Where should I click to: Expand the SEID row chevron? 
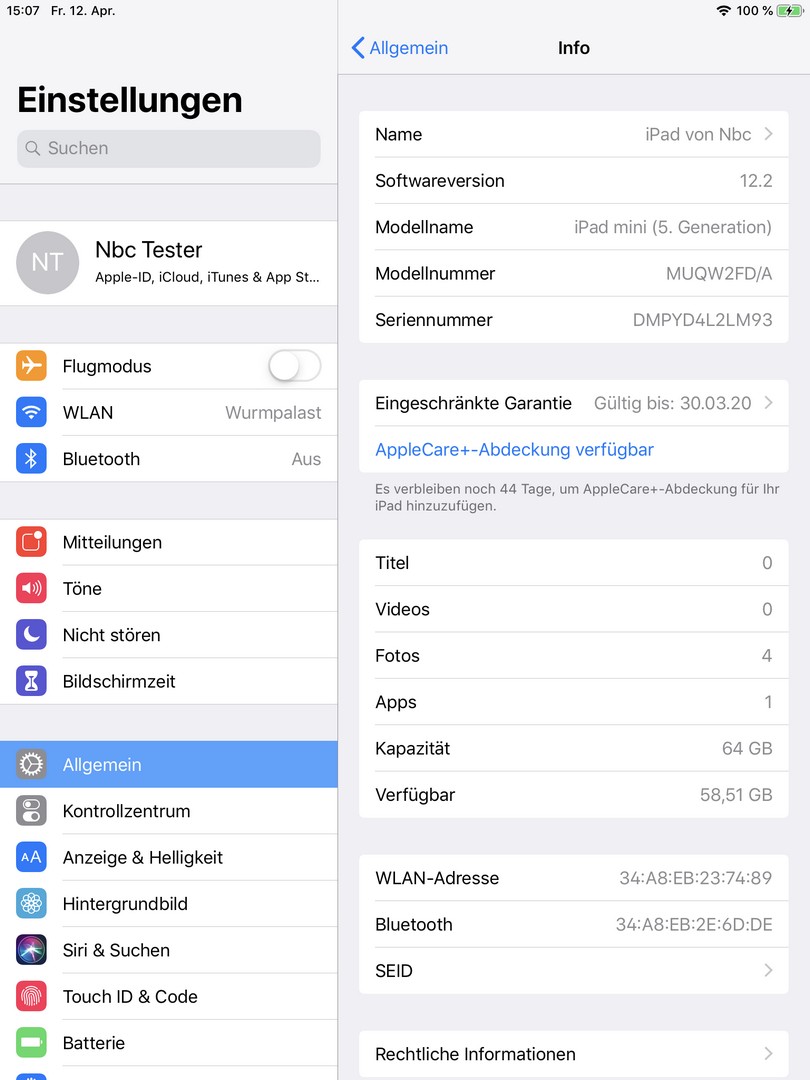point(769,970)
